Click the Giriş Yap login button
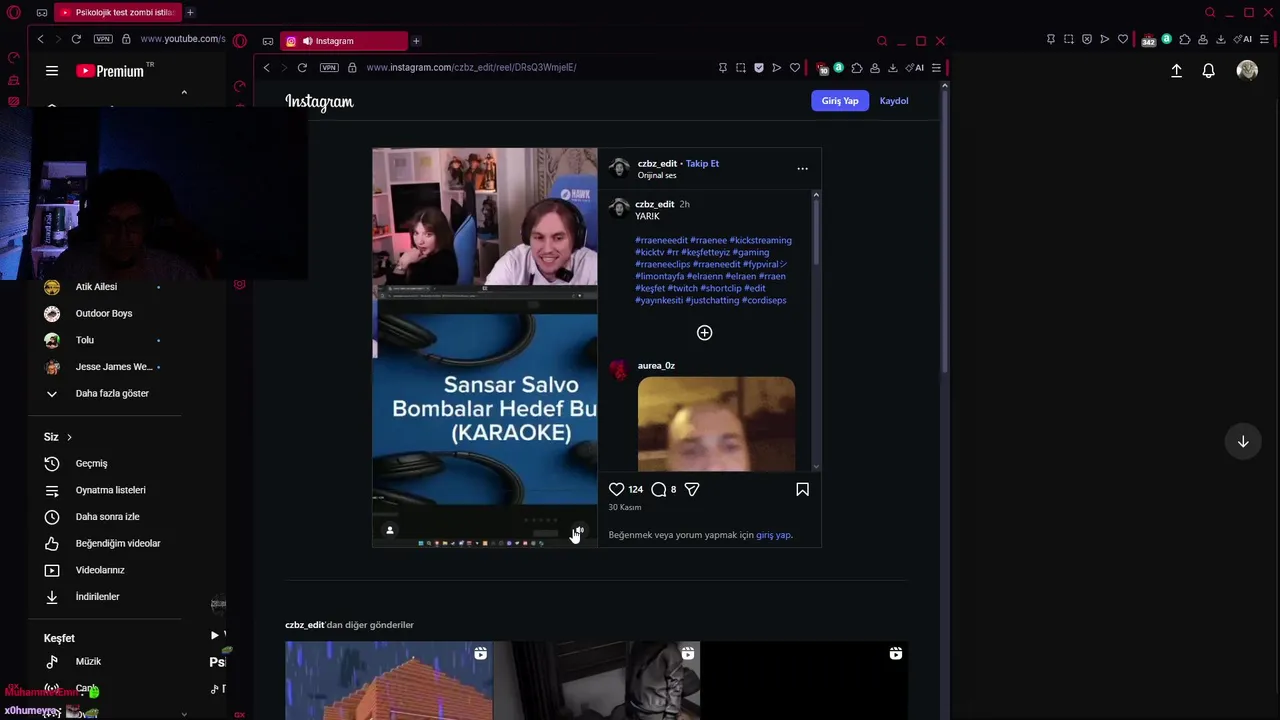 (x=840, y=101)
